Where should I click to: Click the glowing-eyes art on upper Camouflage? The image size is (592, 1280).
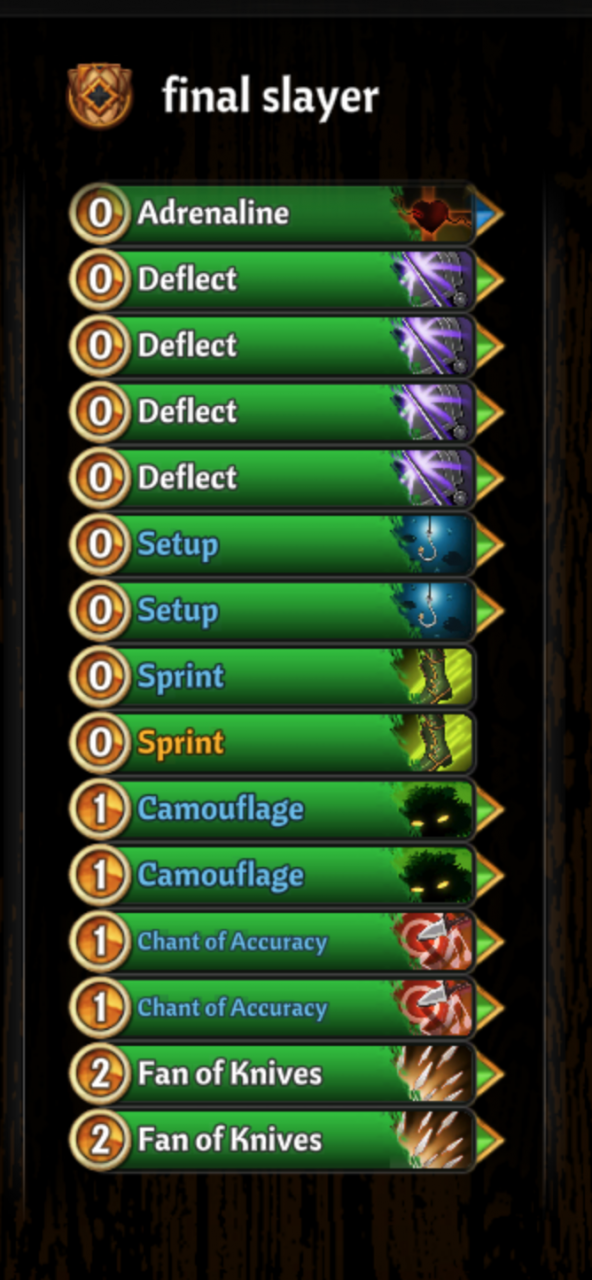tap(432, 809)
